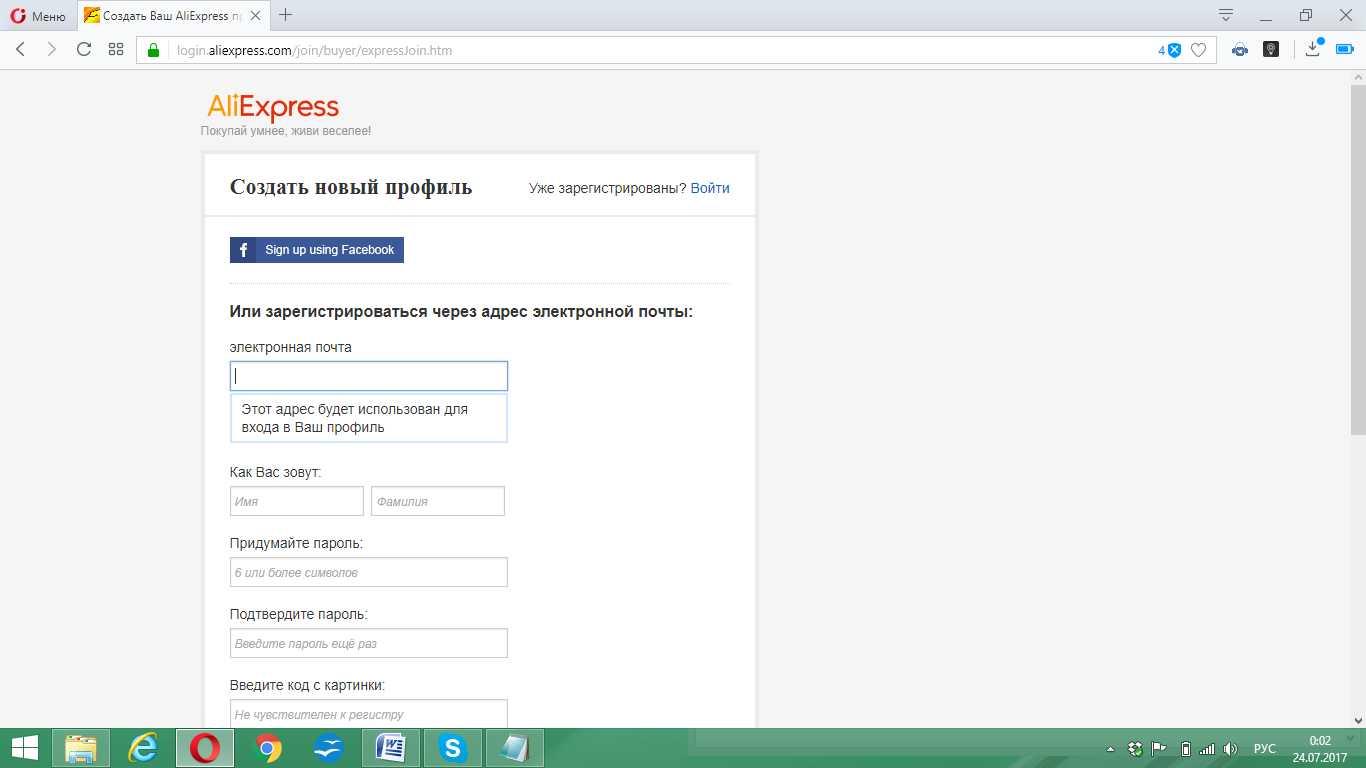
Task: Select the Создать Ваш AliExpress tab
Action: 172,15
